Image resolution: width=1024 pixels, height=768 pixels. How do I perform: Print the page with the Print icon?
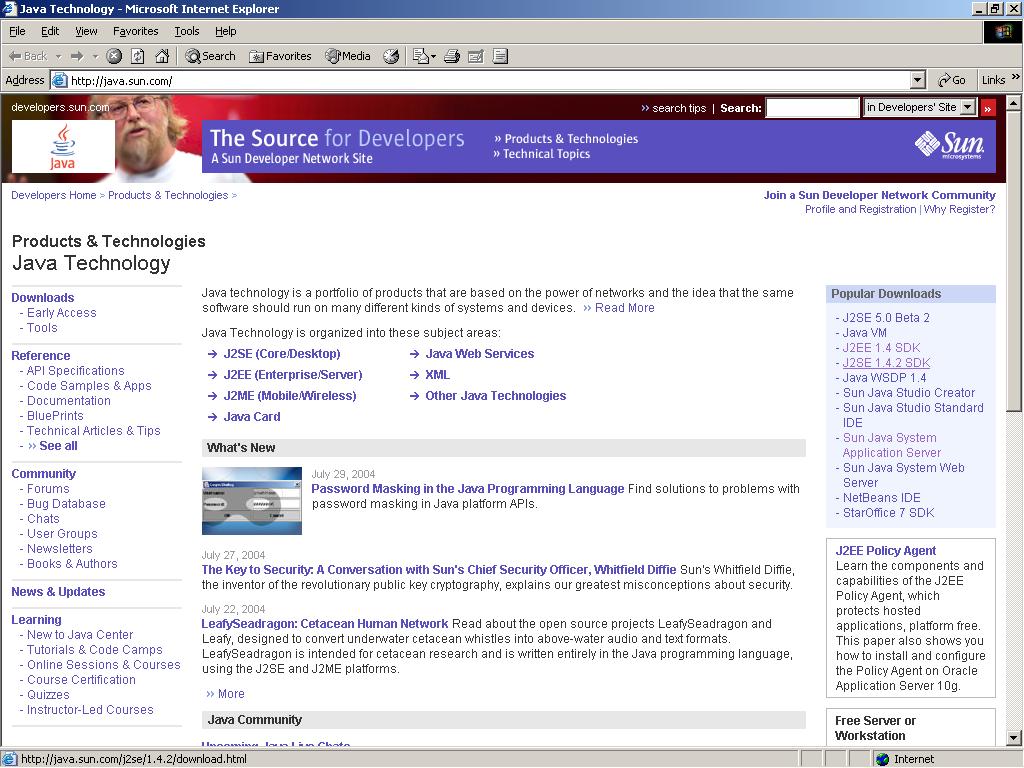452,56
